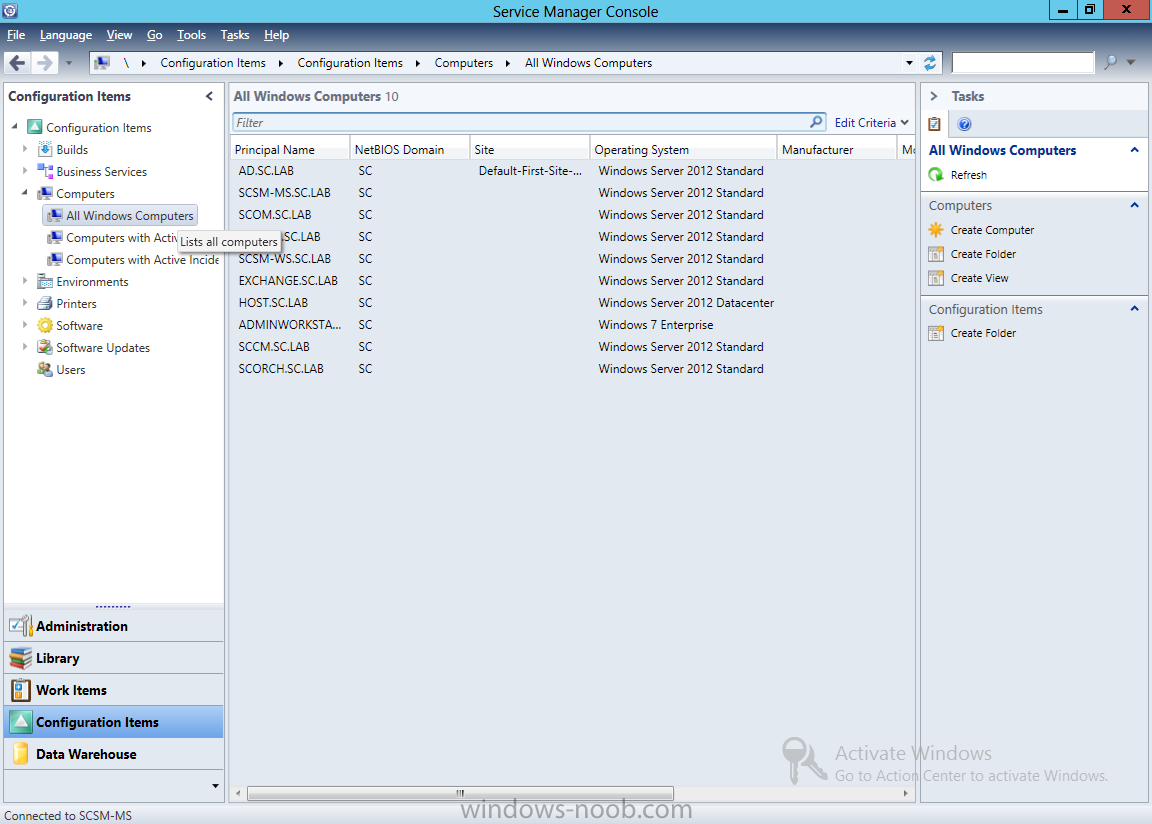Select the EXCHANGE.SC.LAB computer row
This screenshot has width=1152, height=824.
(x=572, y=281)
